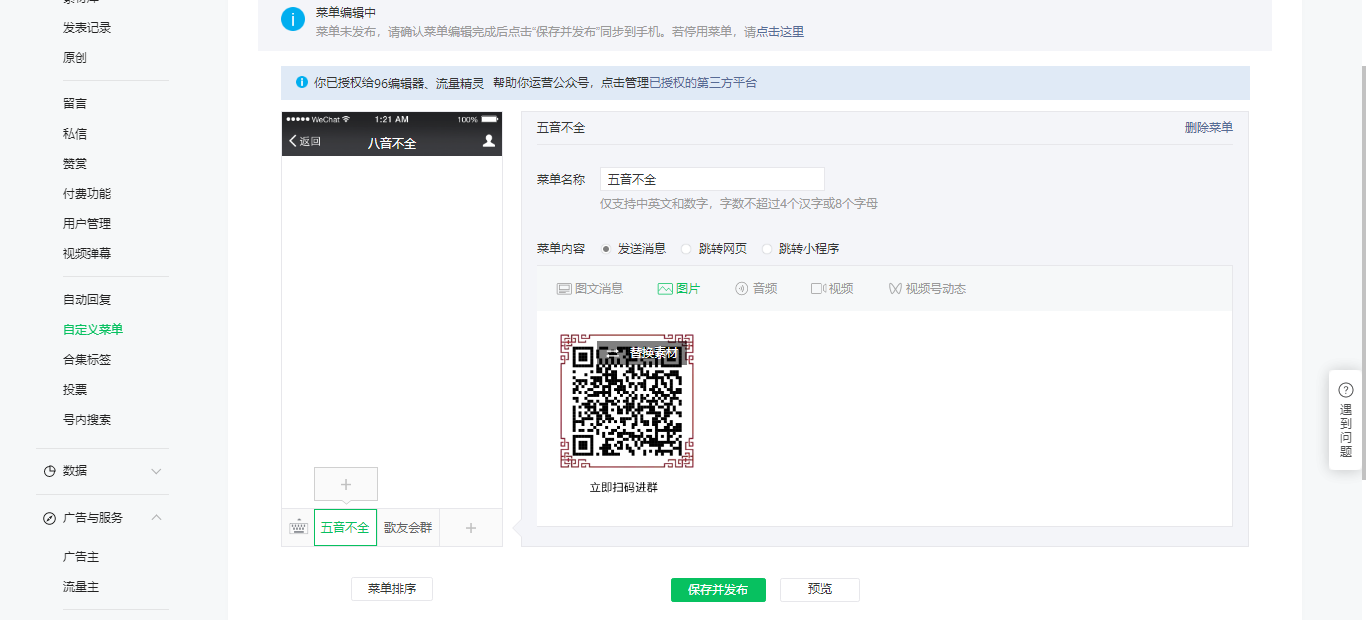Click the profile icon in phone preview header
The width and height of the screenshot is (1366, 620).
coord(489,141)
